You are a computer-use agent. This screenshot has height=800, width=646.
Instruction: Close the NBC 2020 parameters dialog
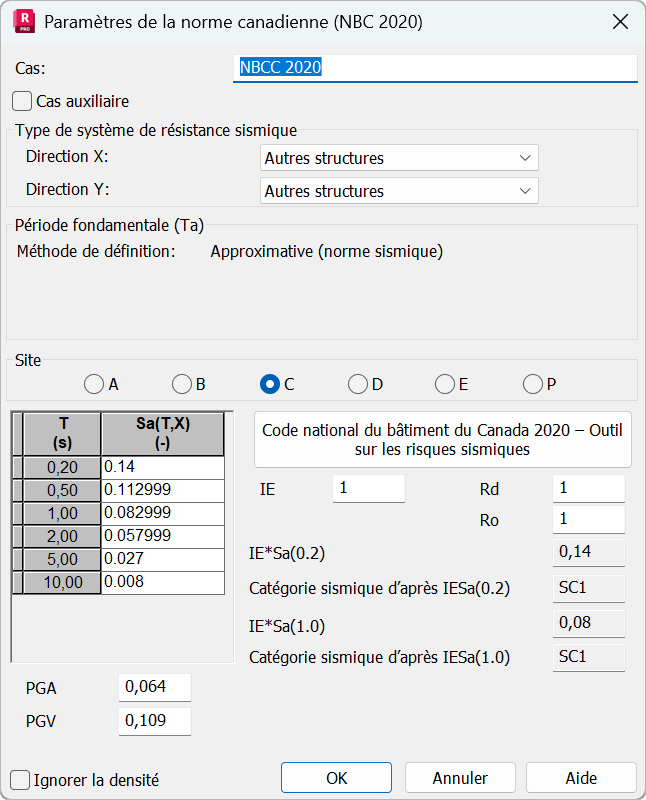tap(620, 22)
